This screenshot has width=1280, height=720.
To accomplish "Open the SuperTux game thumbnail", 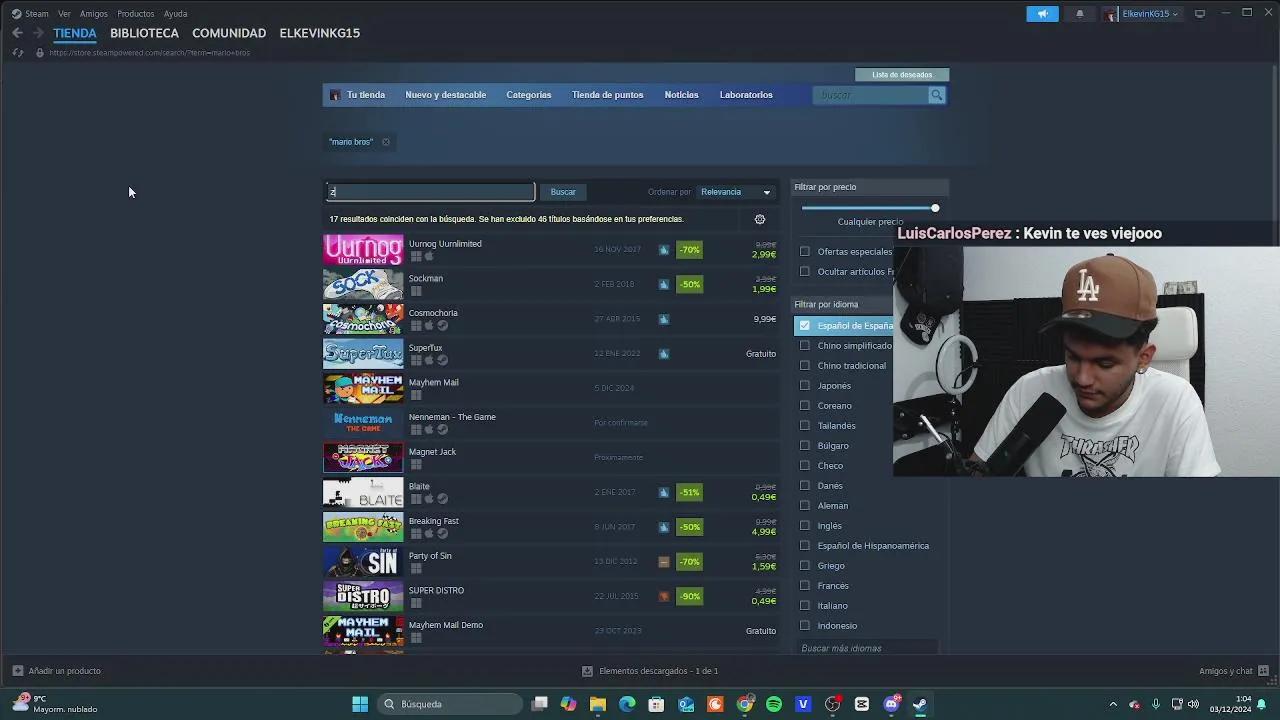I will click(362, 353).
